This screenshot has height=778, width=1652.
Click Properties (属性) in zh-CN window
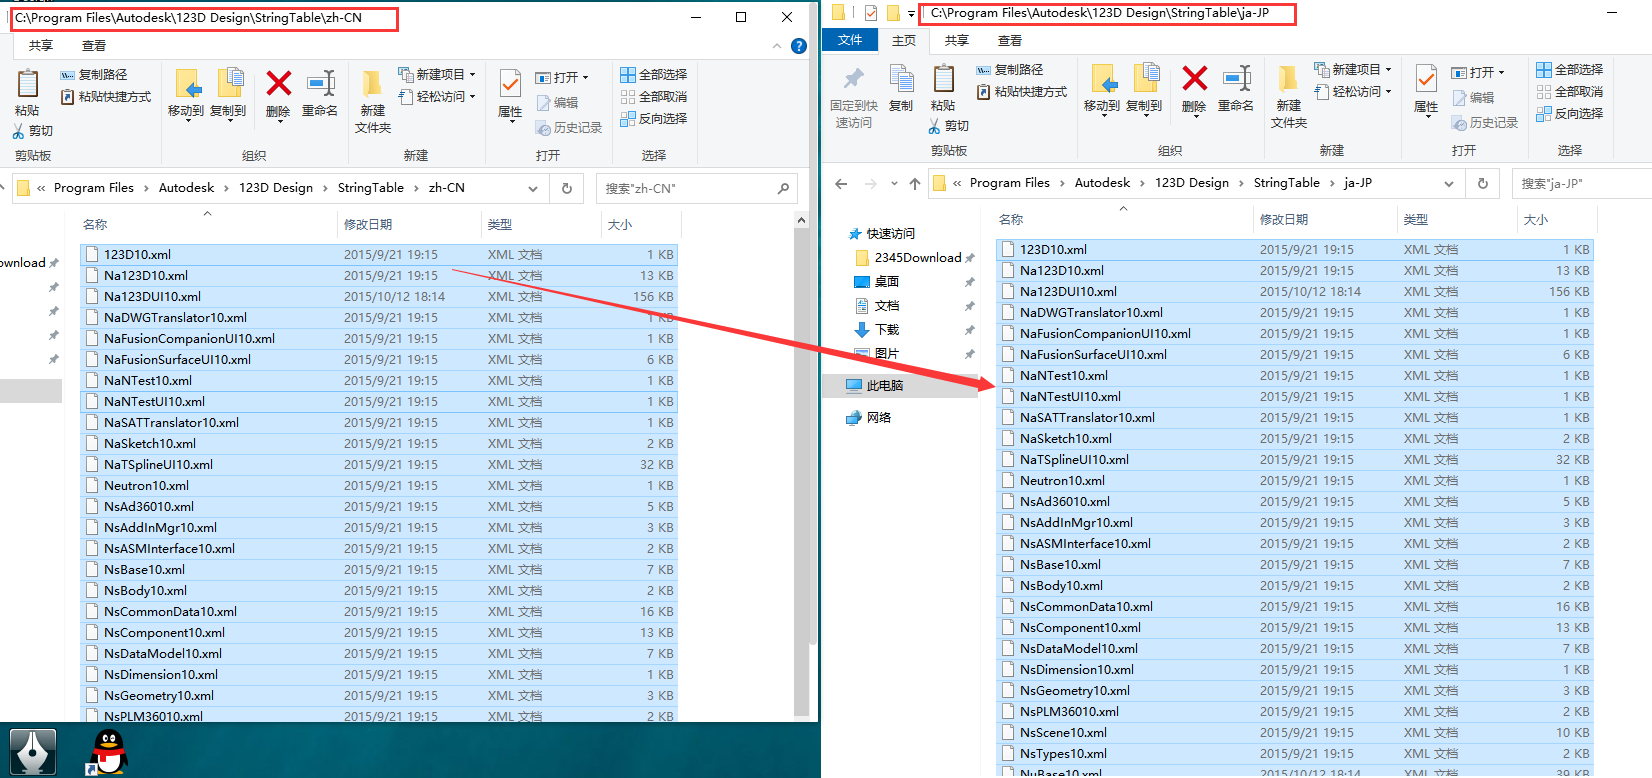(510, 94)
